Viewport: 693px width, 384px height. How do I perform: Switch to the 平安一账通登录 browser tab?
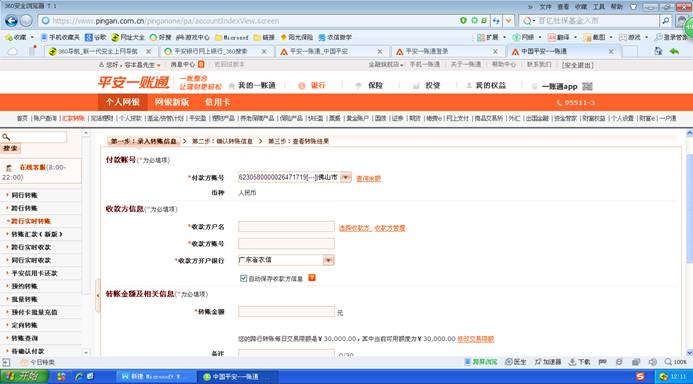447,52
